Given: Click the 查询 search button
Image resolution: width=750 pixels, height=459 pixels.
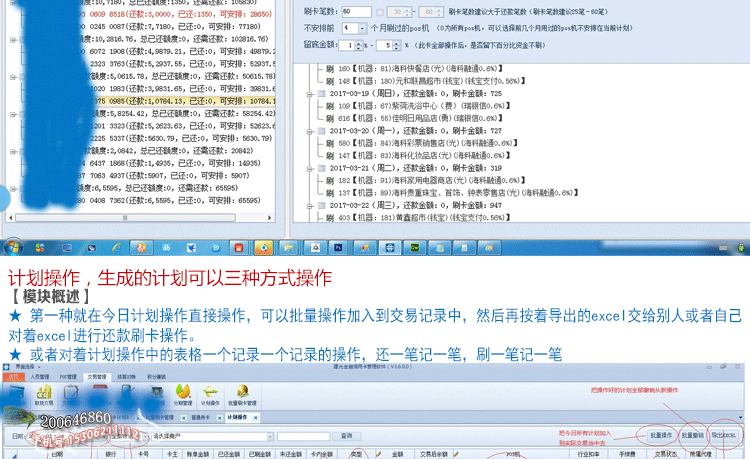Looking at the screenshot, I should [x=346, y=436].
